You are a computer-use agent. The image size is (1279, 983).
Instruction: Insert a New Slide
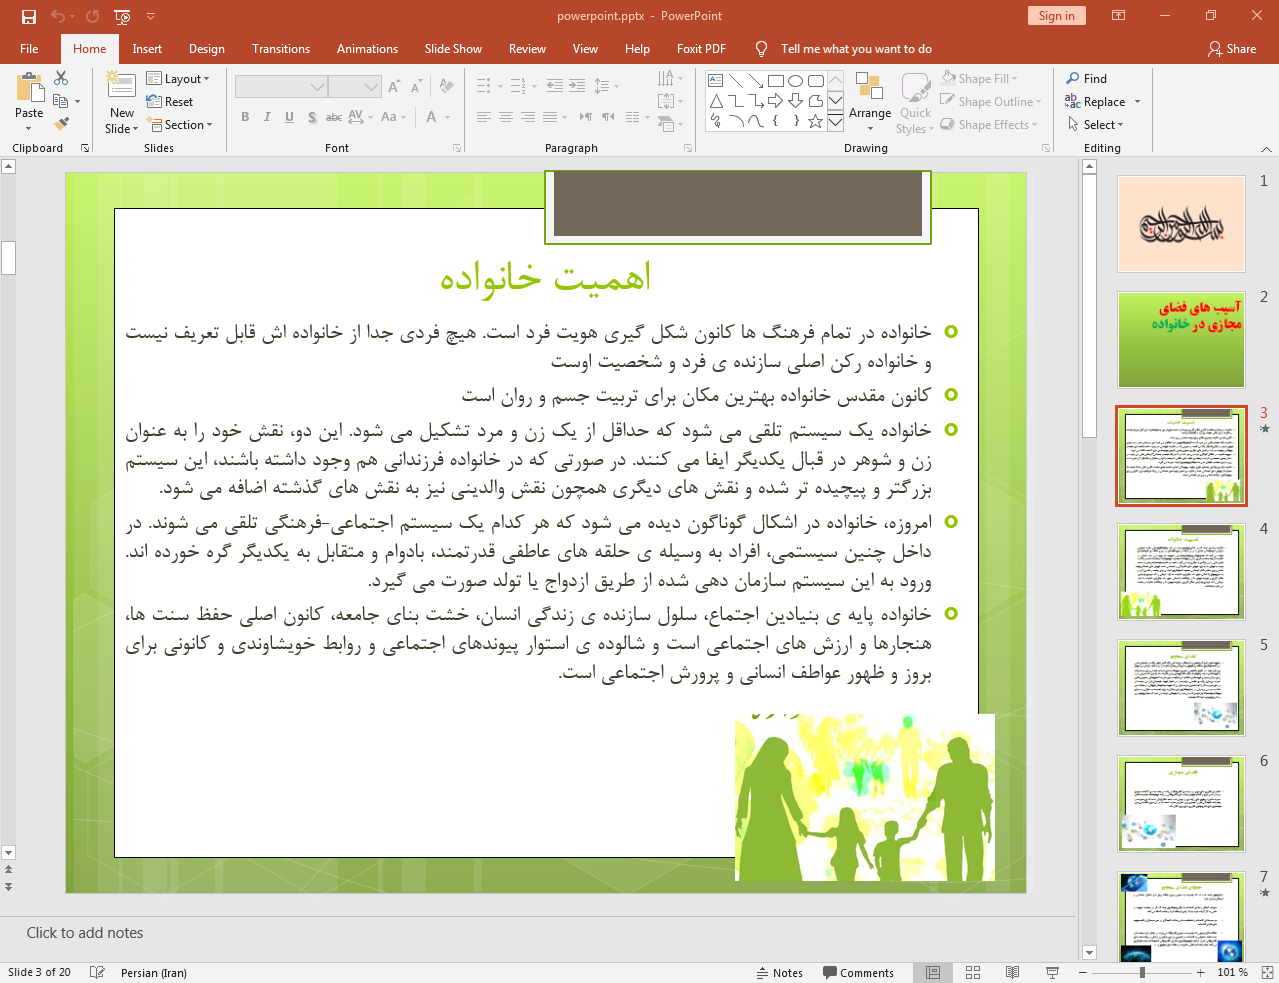[122, 103]
